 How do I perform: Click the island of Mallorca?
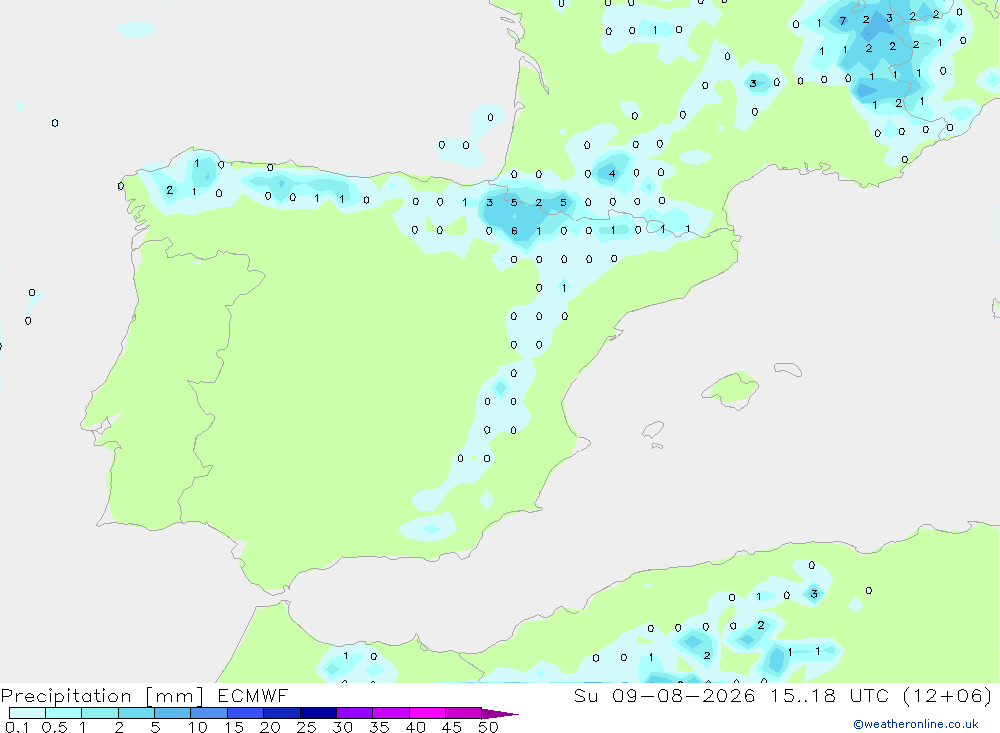(x=731, y=389)
